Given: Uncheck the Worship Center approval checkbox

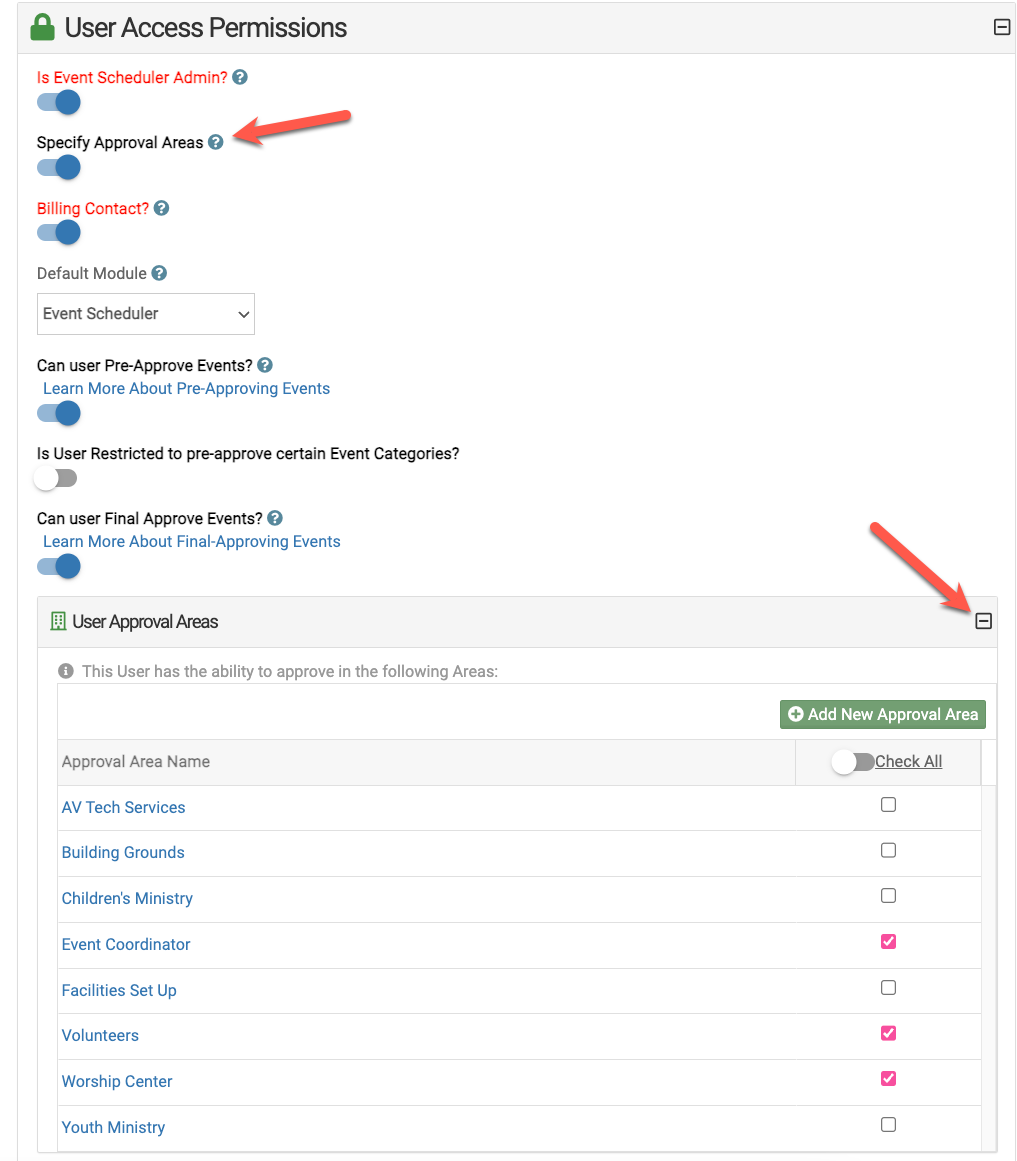Looking at the screenshot, I should pyautogui.click(x=888, y=1078).
